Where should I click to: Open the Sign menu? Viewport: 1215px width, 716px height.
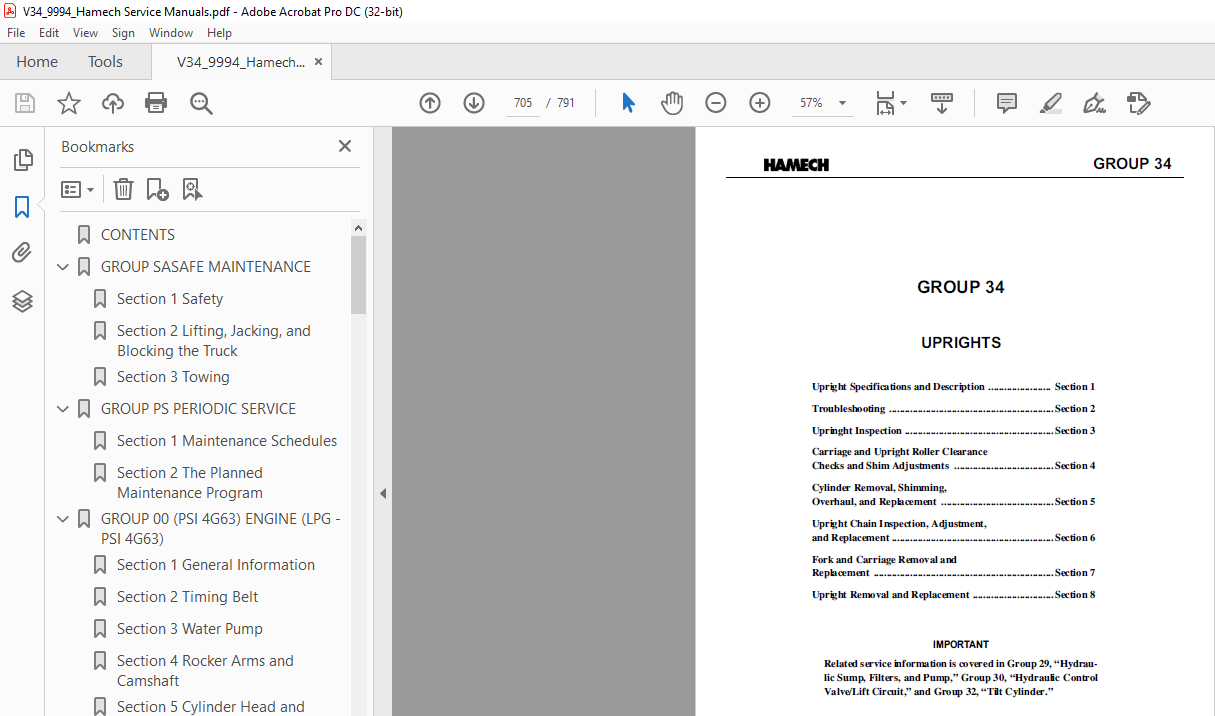coord(123,33)
